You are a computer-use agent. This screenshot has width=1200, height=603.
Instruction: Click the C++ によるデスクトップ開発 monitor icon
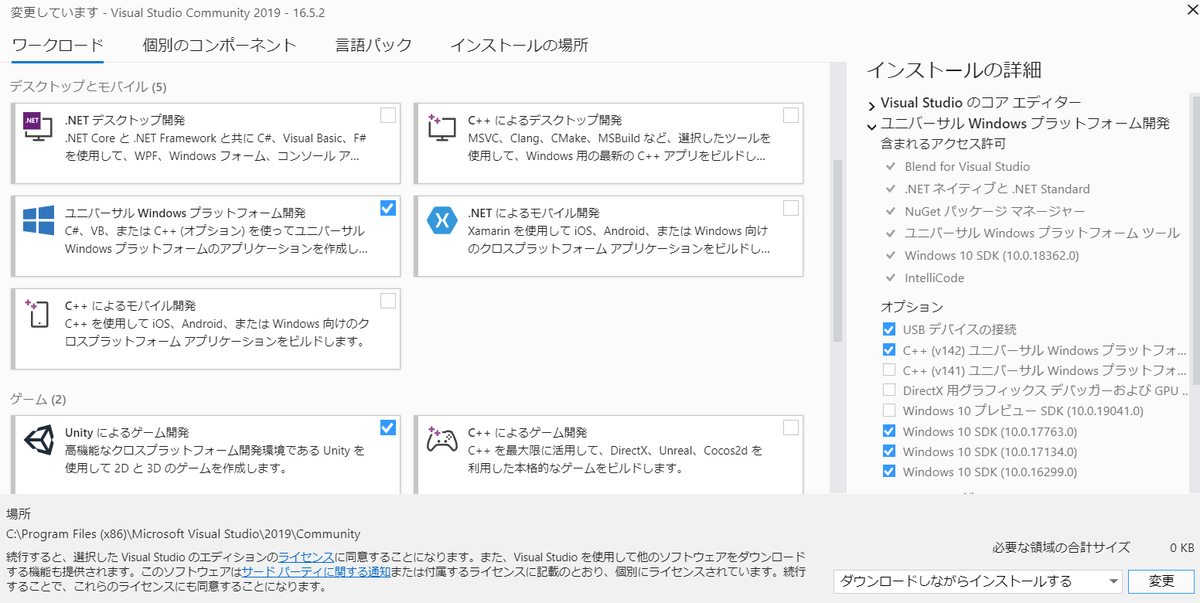[441, 126]
